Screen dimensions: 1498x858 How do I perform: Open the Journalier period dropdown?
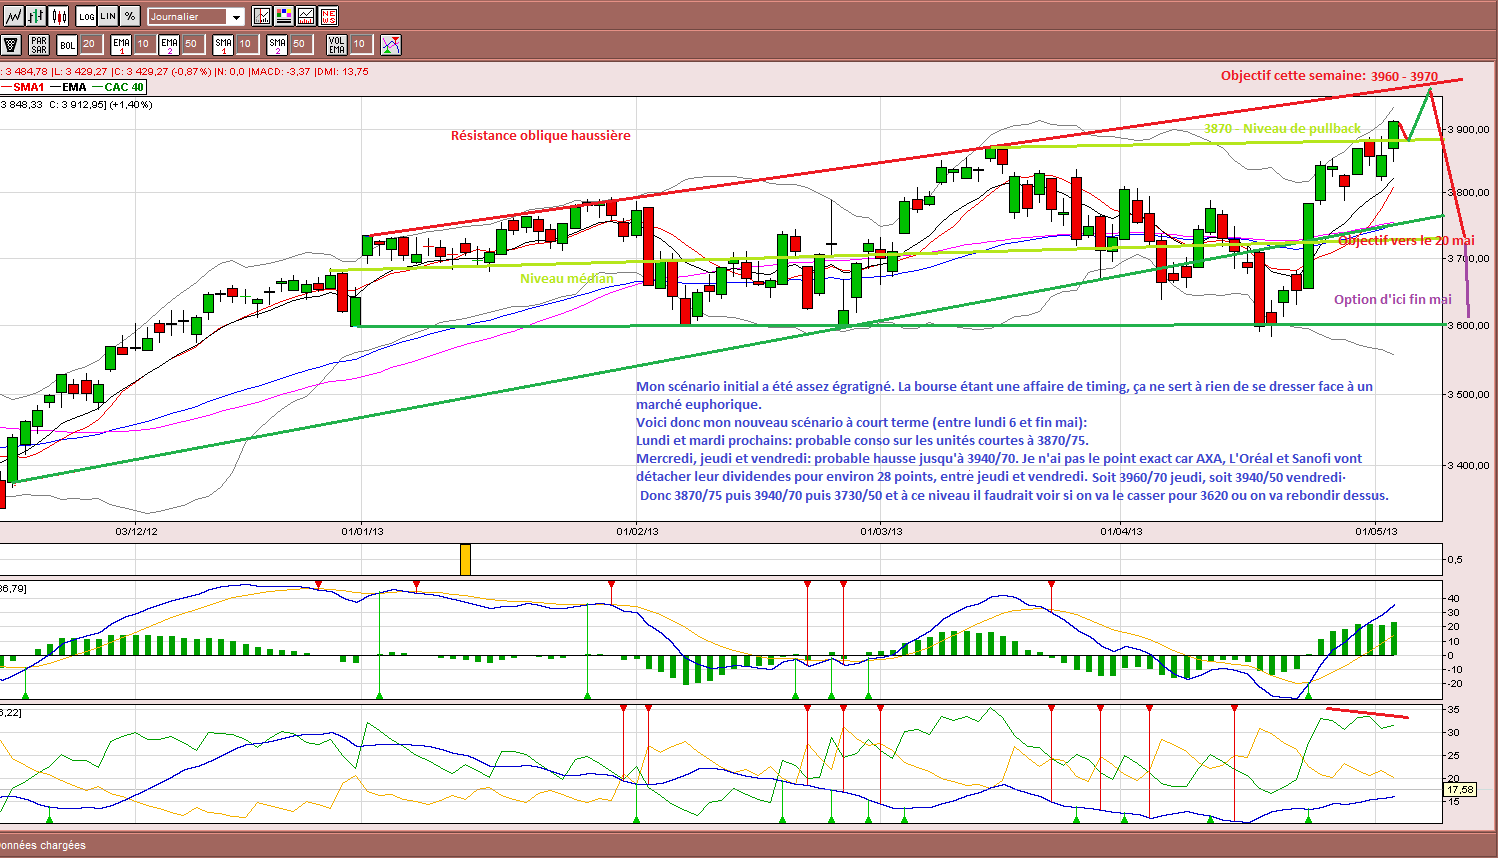pos(196,17)
